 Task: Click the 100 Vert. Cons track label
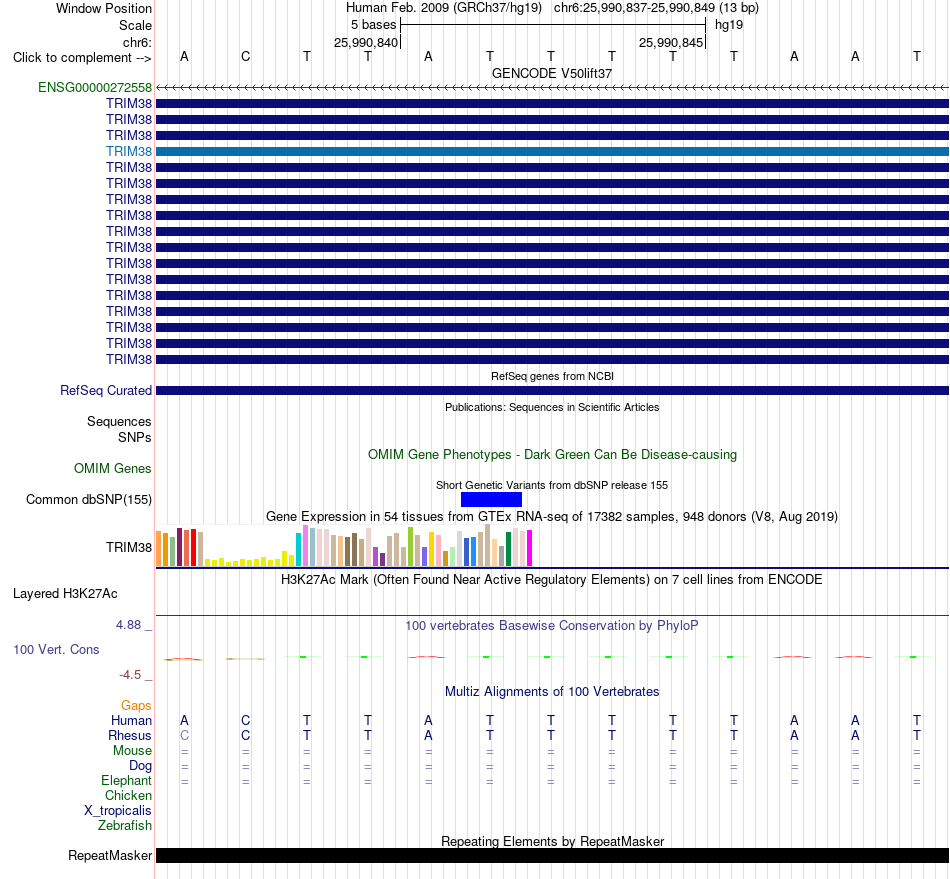pos(56,649)
